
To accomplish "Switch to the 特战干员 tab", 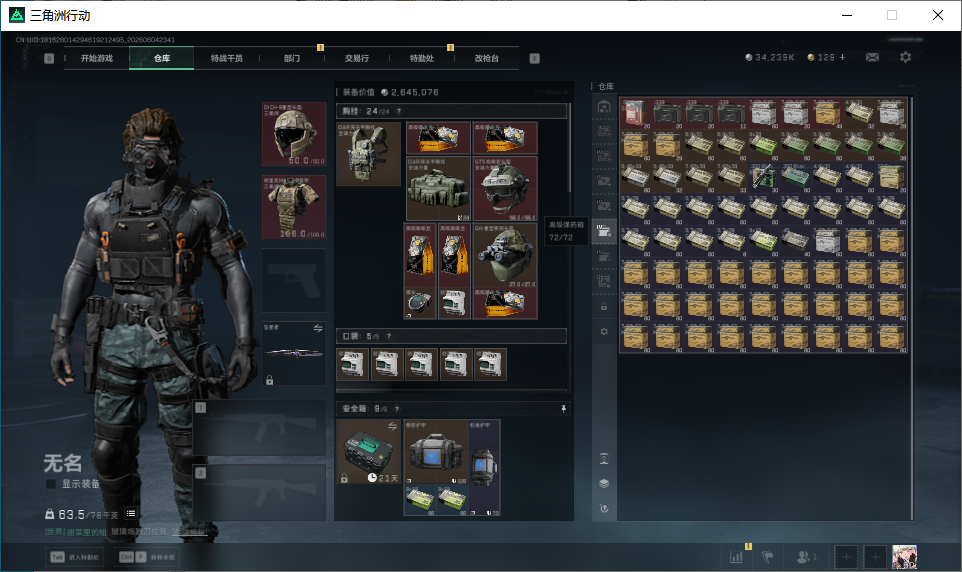I will 226,58.
